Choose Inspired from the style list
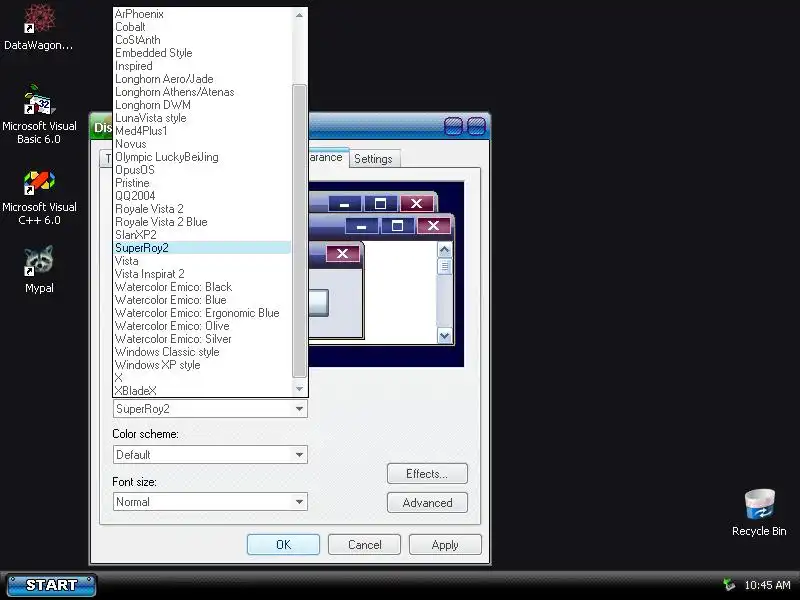The image size is (800, 600). (202, 66)
